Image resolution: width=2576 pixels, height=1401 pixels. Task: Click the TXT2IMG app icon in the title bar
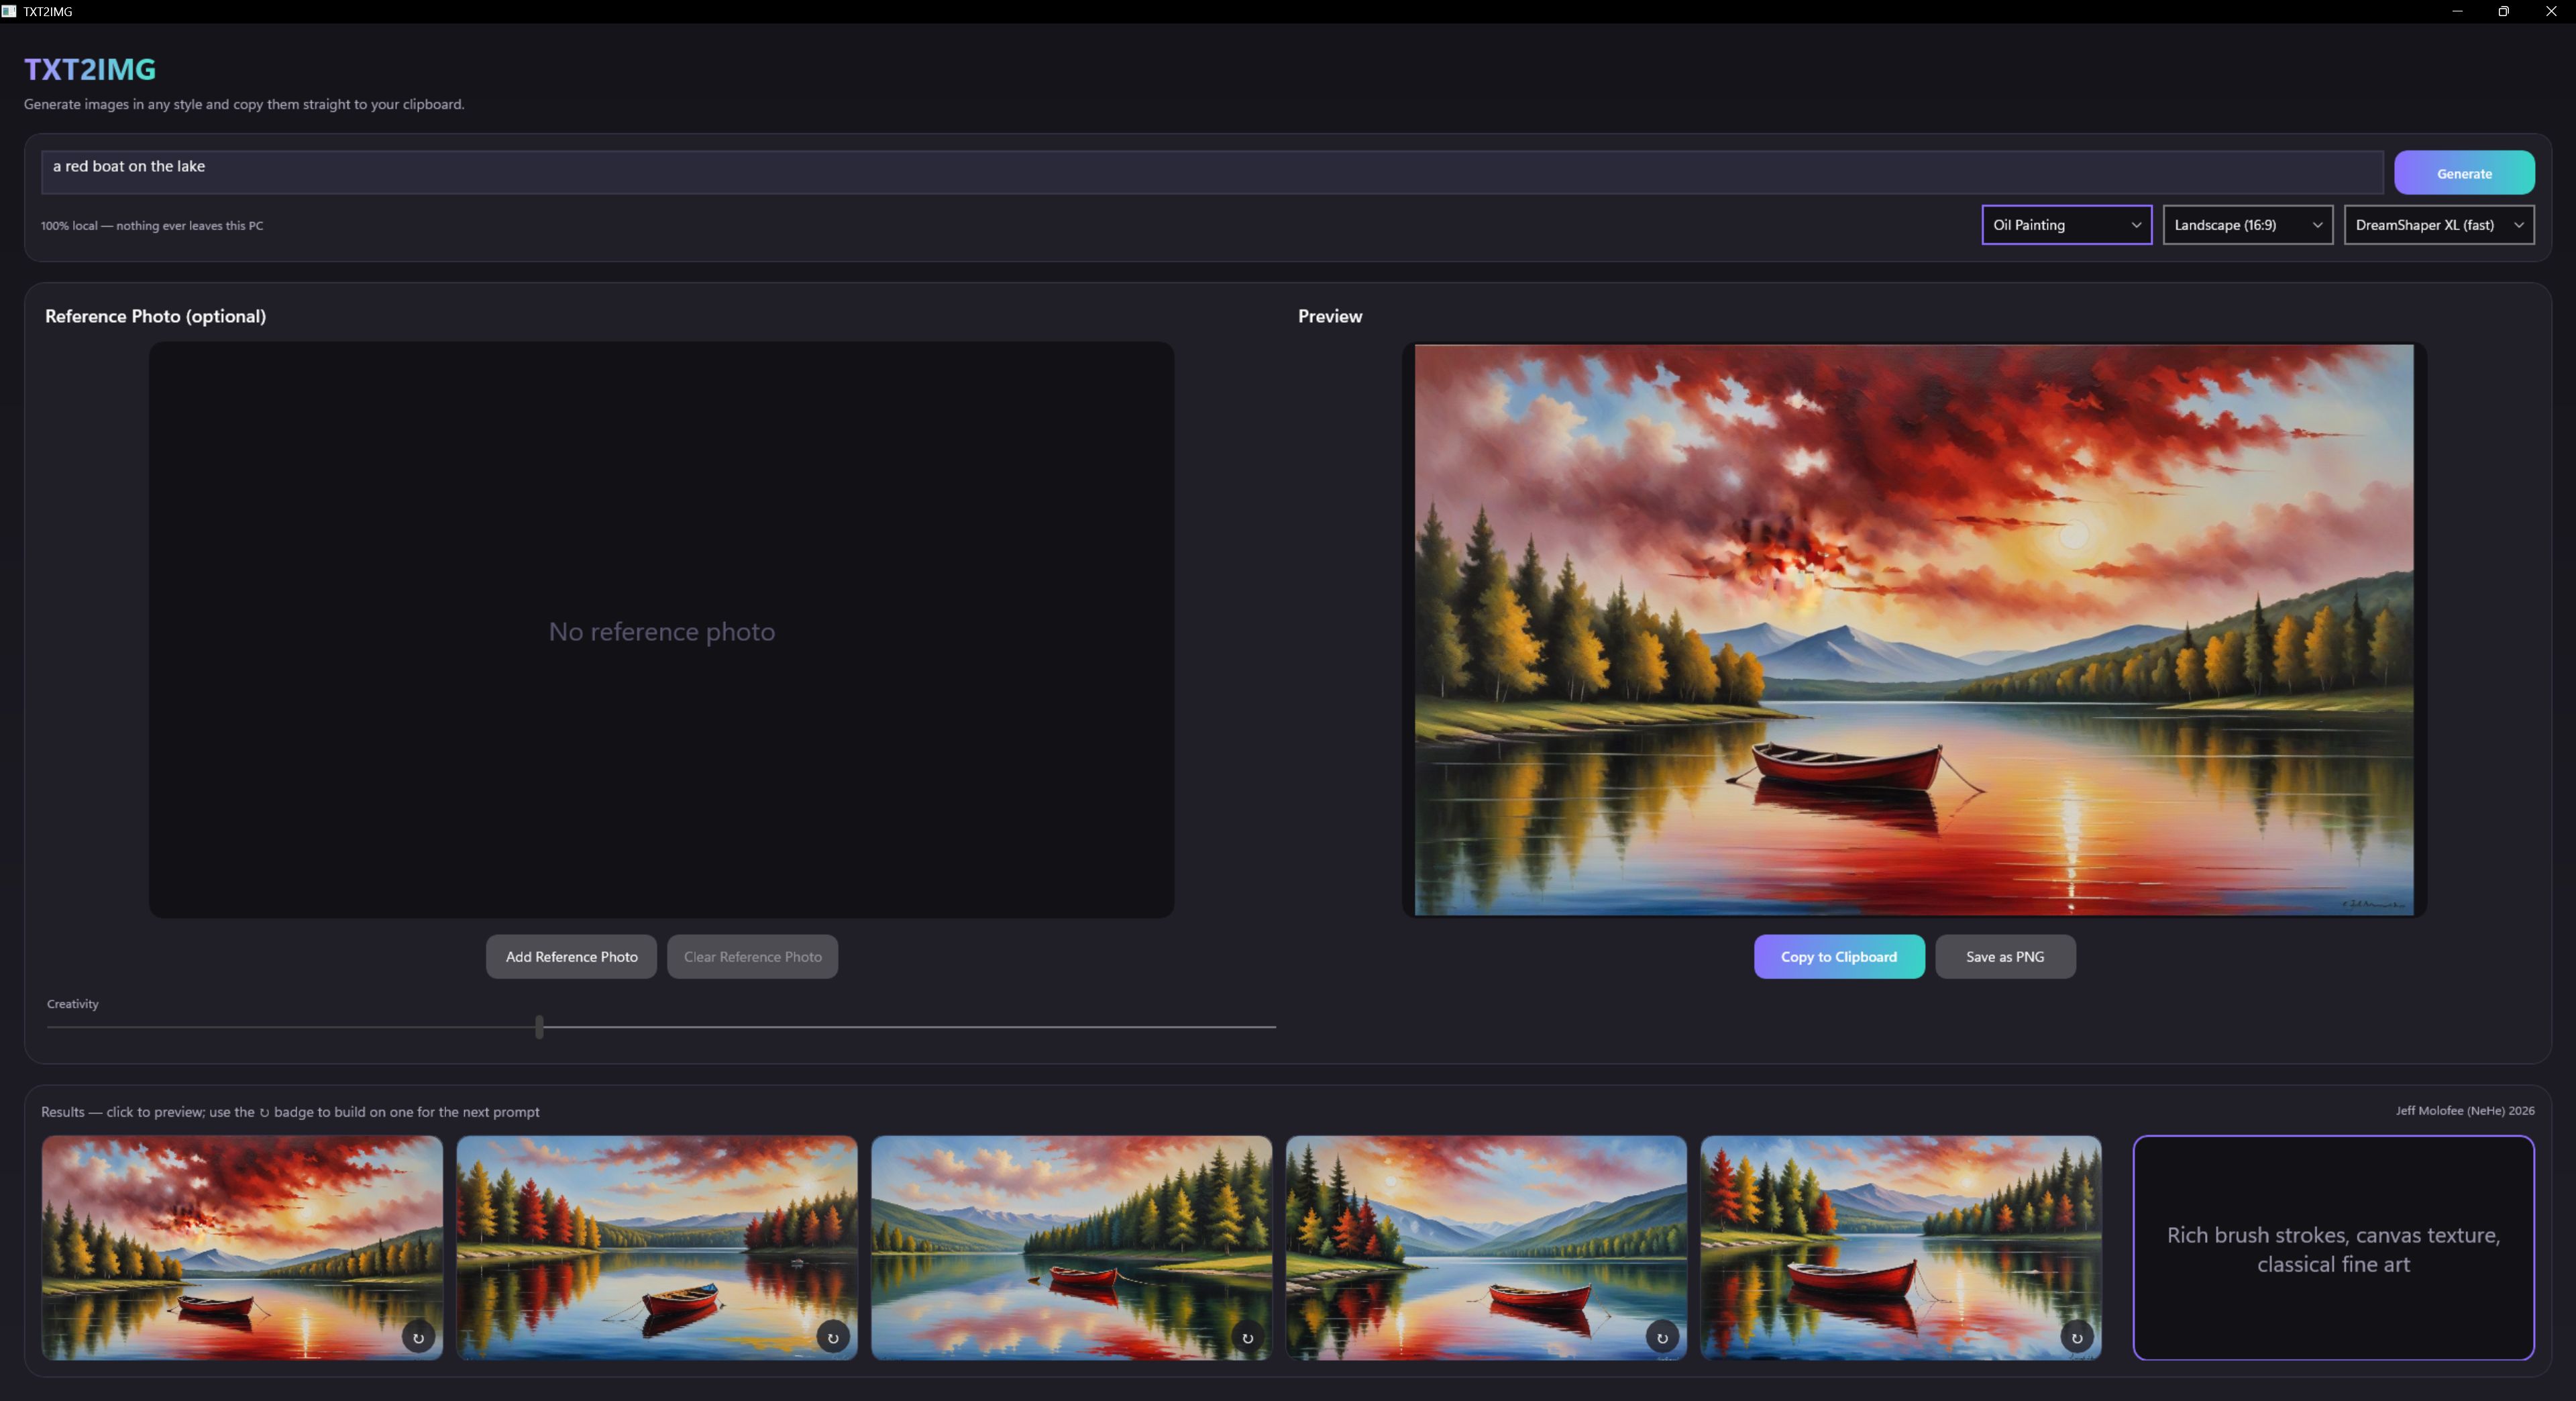point(9,11)
